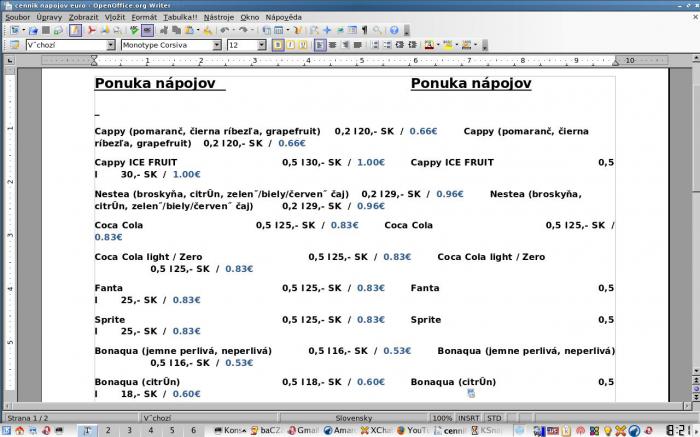Click the Increase Indent icon
Image resolution: width=700 pixels, height=437 pixels.
[x=412, y=45]
